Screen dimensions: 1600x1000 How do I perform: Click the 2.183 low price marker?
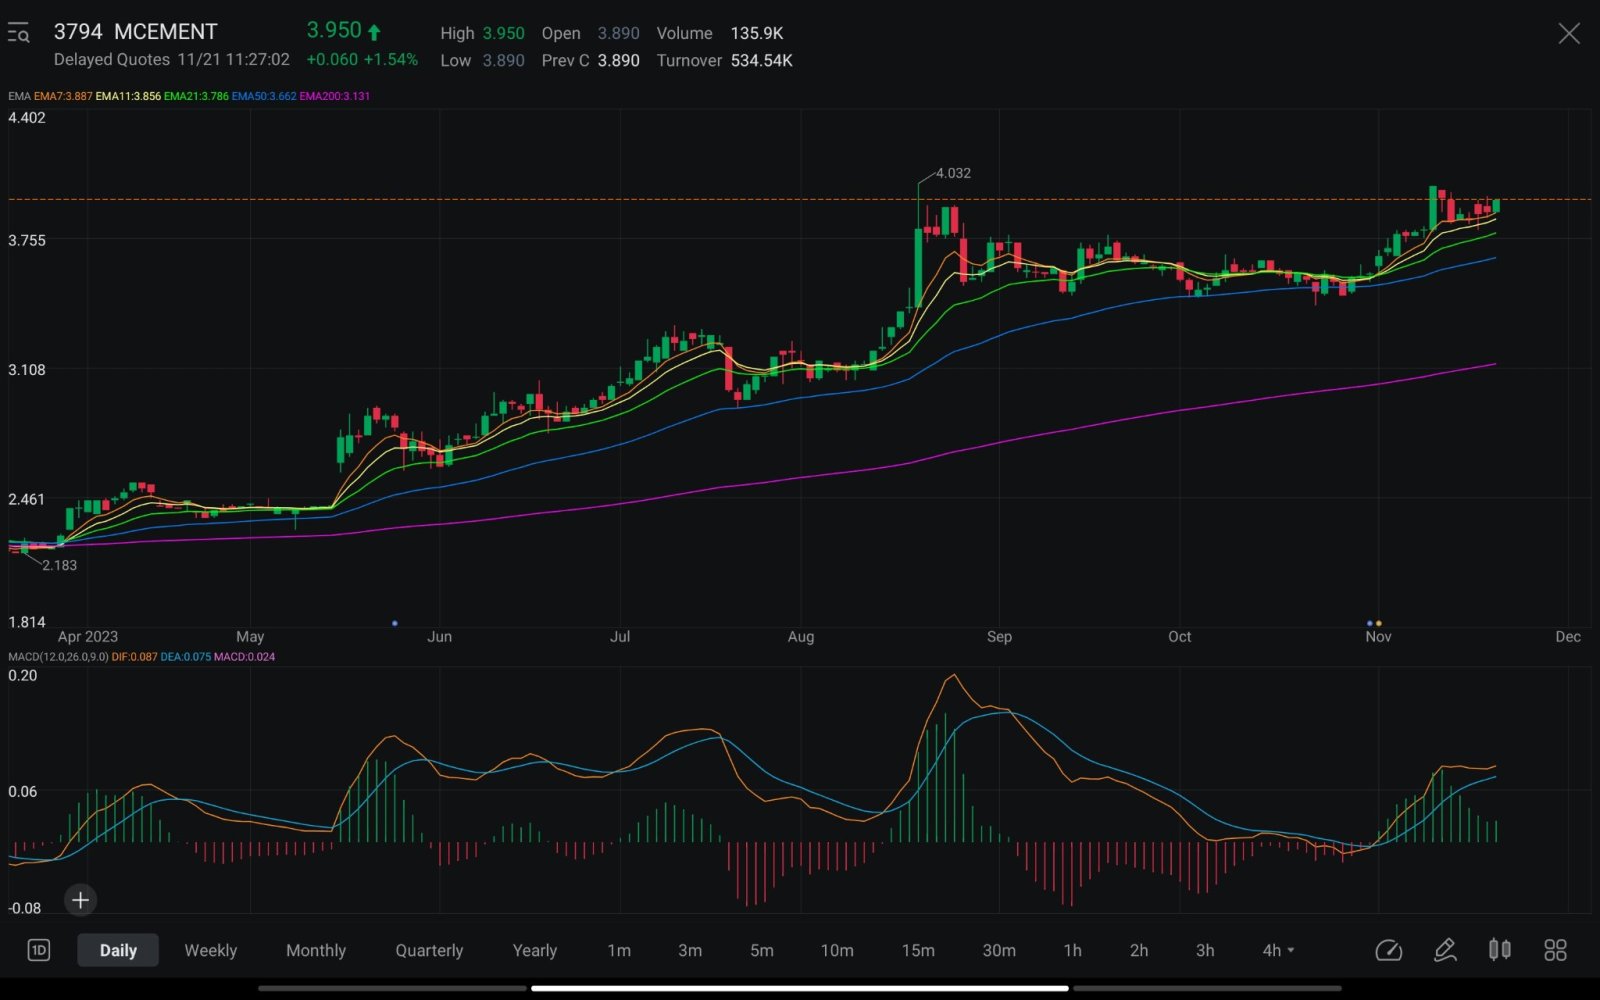click(x=59, y=565)
